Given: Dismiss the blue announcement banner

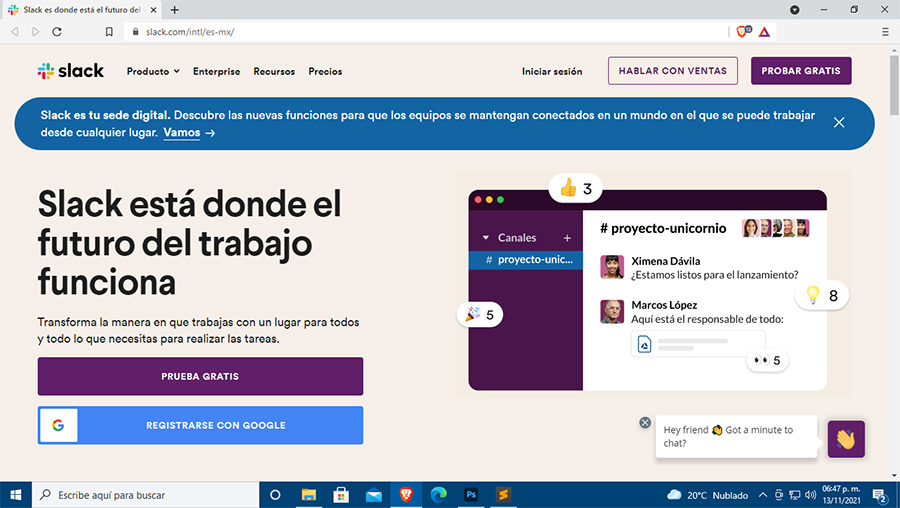Looking at the screenshot, I should coord(839,123).
